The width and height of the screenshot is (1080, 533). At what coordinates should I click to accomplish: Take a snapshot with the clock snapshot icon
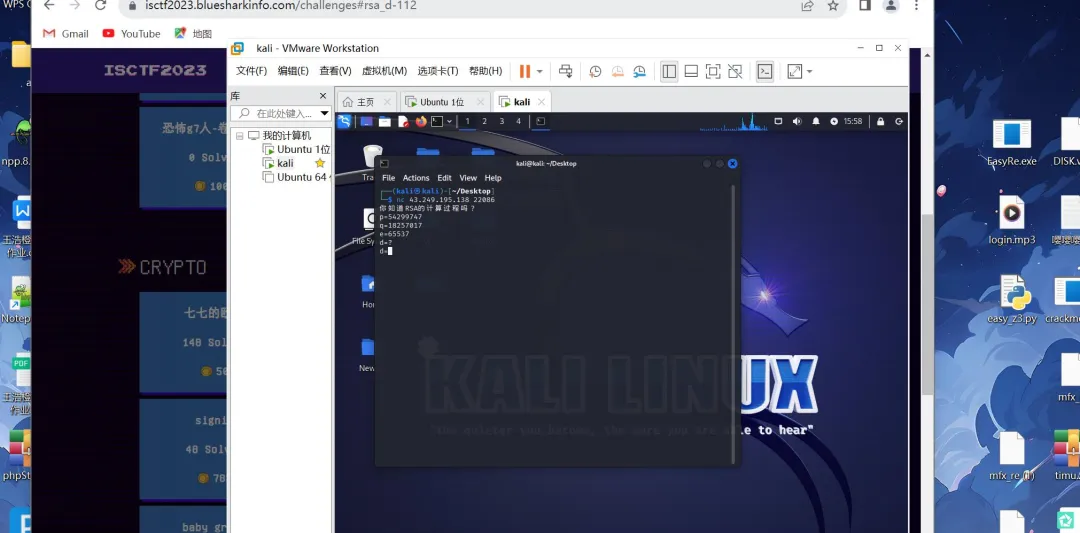(x=595, y=72)
